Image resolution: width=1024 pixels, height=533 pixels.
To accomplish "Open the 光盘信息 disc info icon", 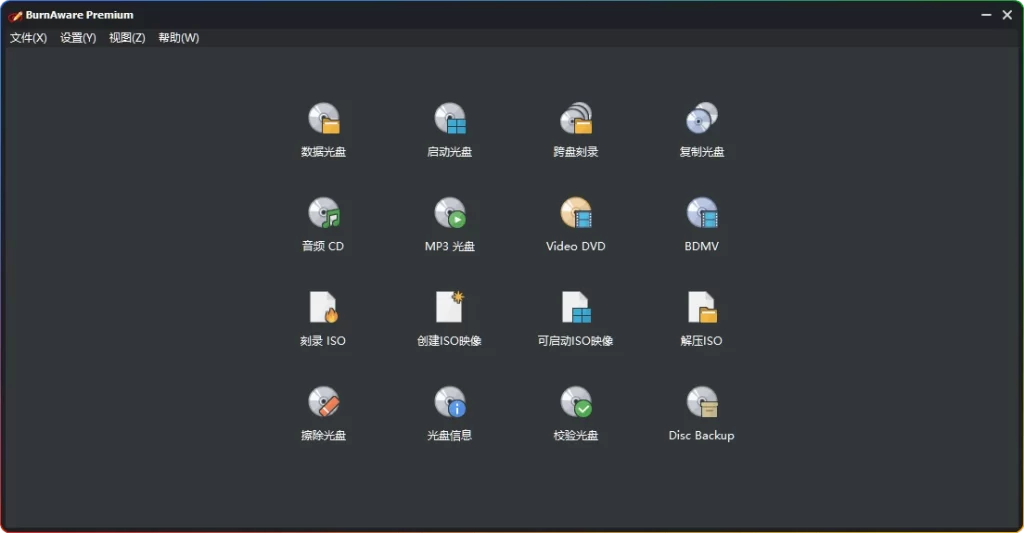I will click(450, 402).
